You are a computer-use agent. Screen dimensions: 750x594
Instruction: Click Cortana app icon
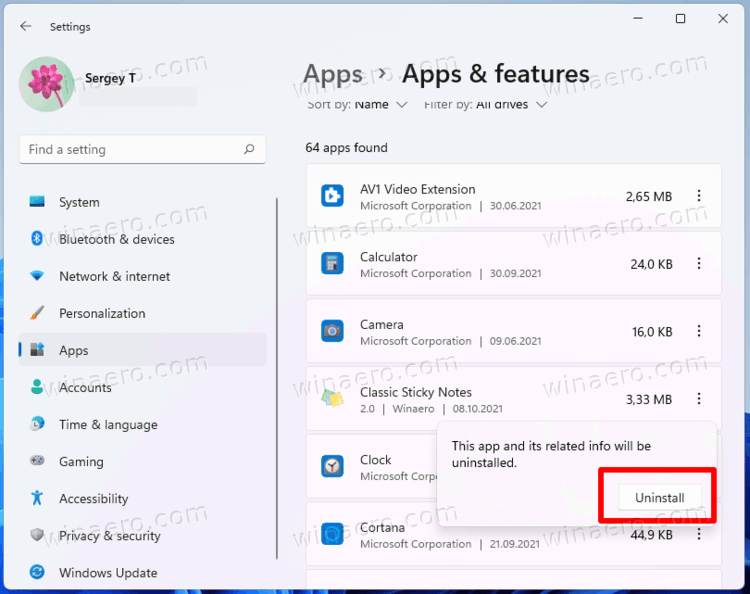(332, 534)
